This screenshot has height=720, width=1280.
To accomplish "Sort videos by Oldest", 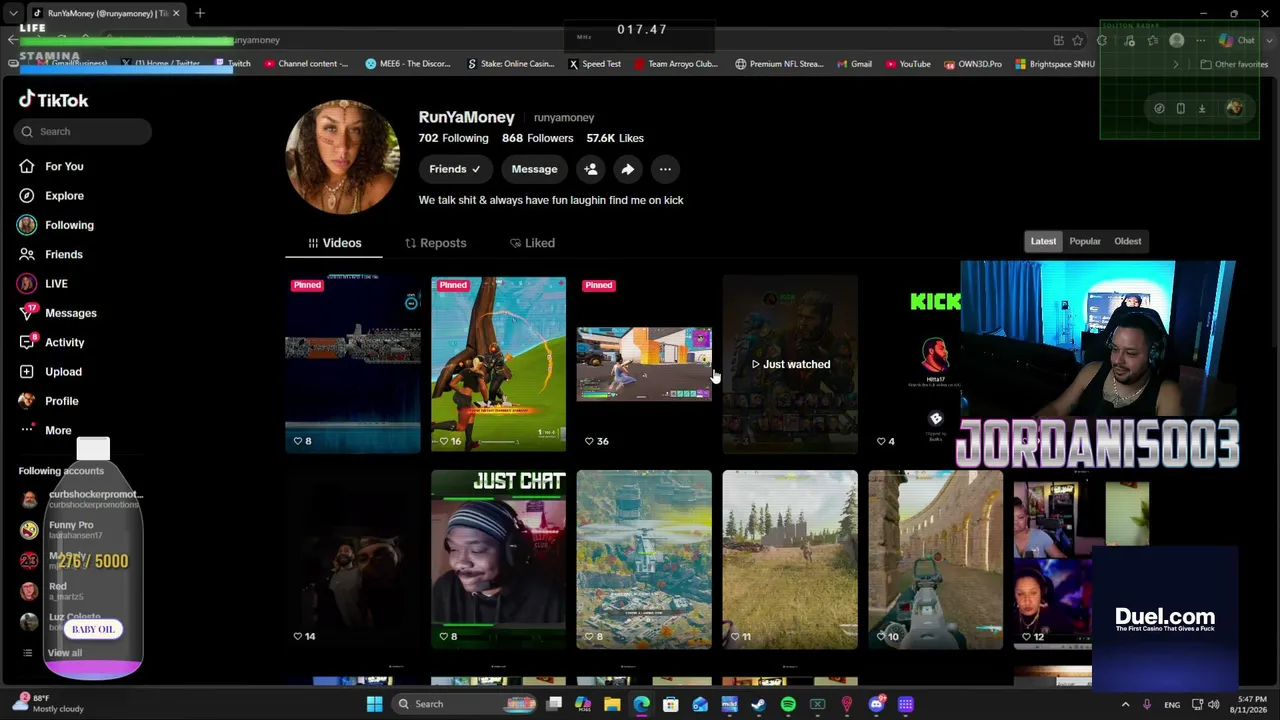I will coord(1127,241).
